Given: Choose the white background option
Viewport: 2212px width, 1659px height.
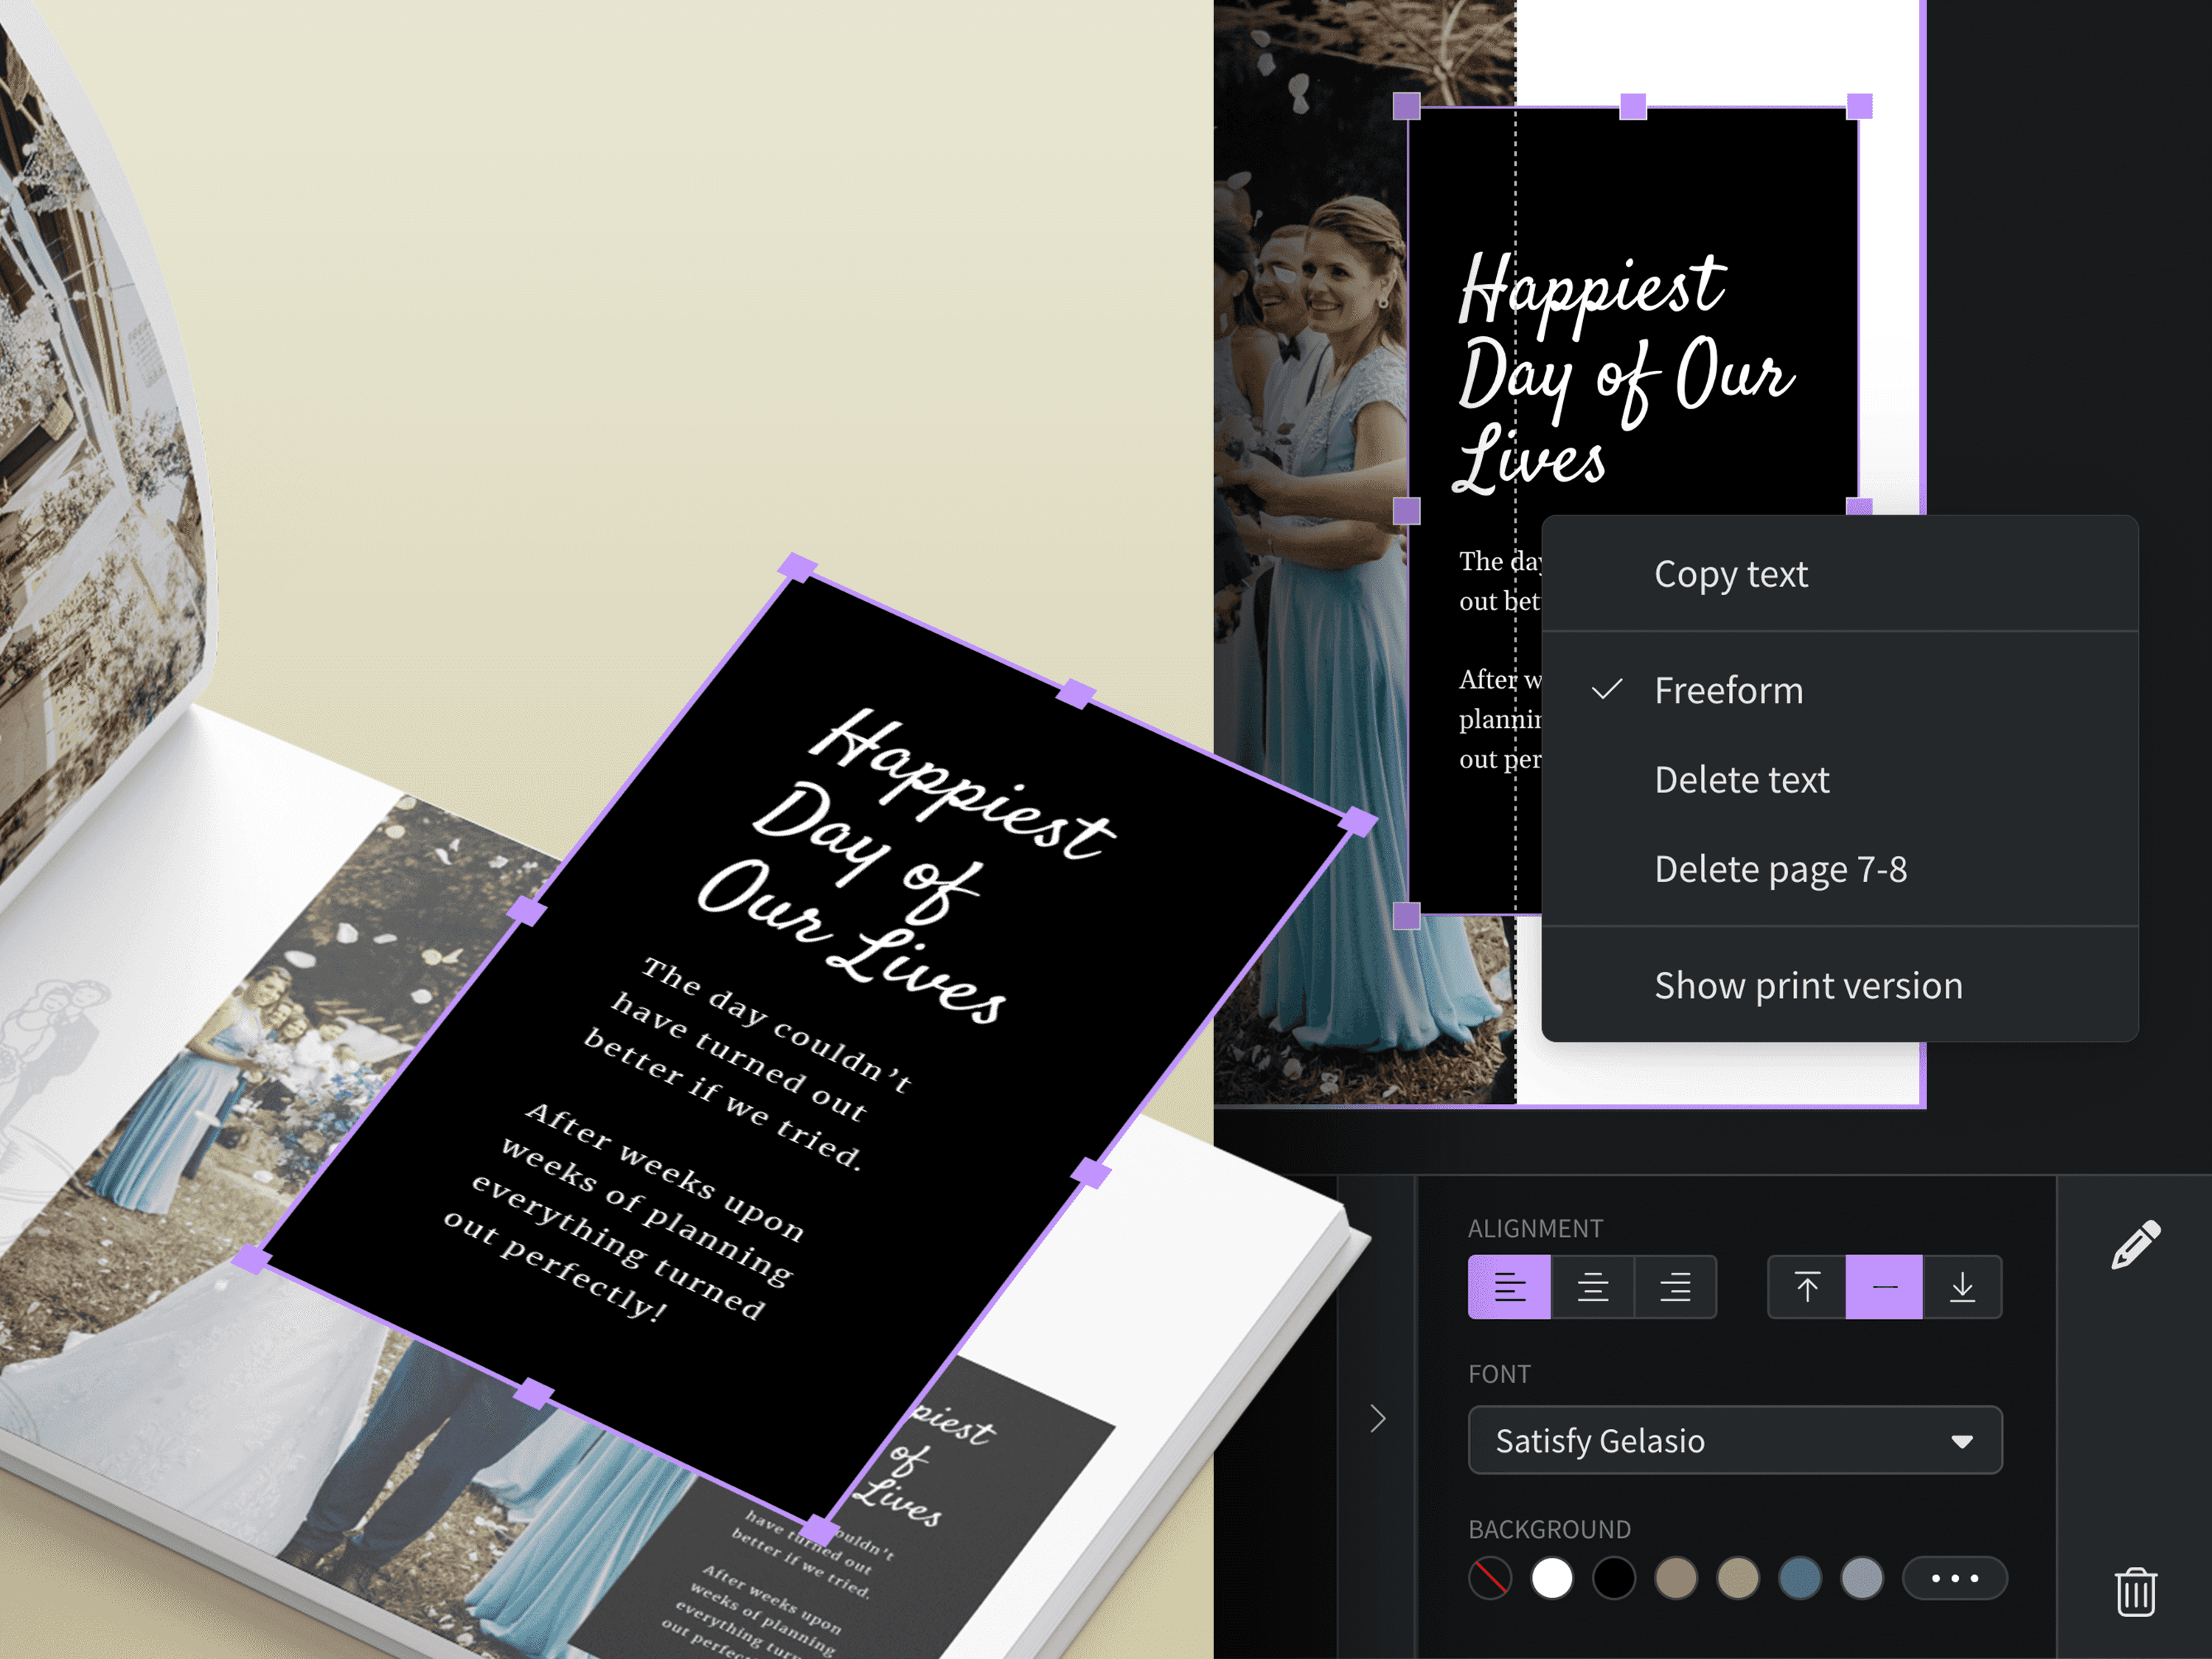Looking at the screenshot, I should 1552,1579.
